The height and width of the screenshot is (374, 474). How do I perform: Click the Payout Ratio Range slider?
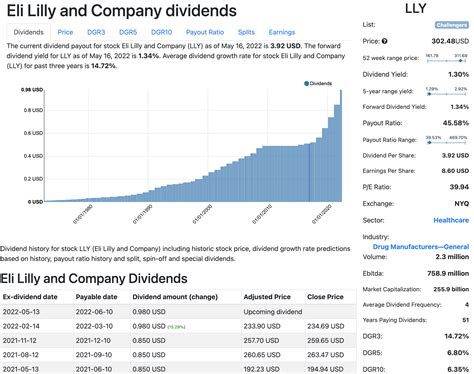(447, 143)
